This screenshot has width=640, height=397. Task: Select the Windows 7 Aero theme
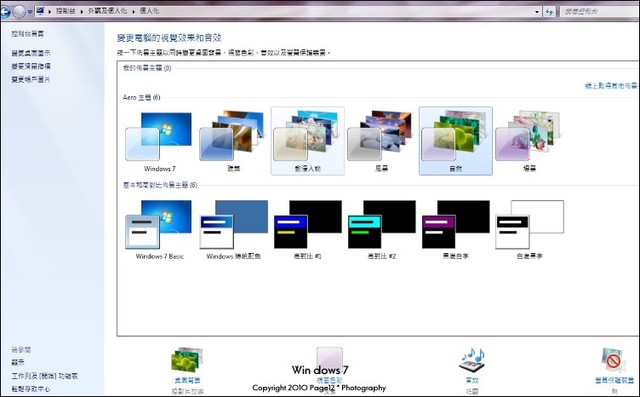(159, 141)
